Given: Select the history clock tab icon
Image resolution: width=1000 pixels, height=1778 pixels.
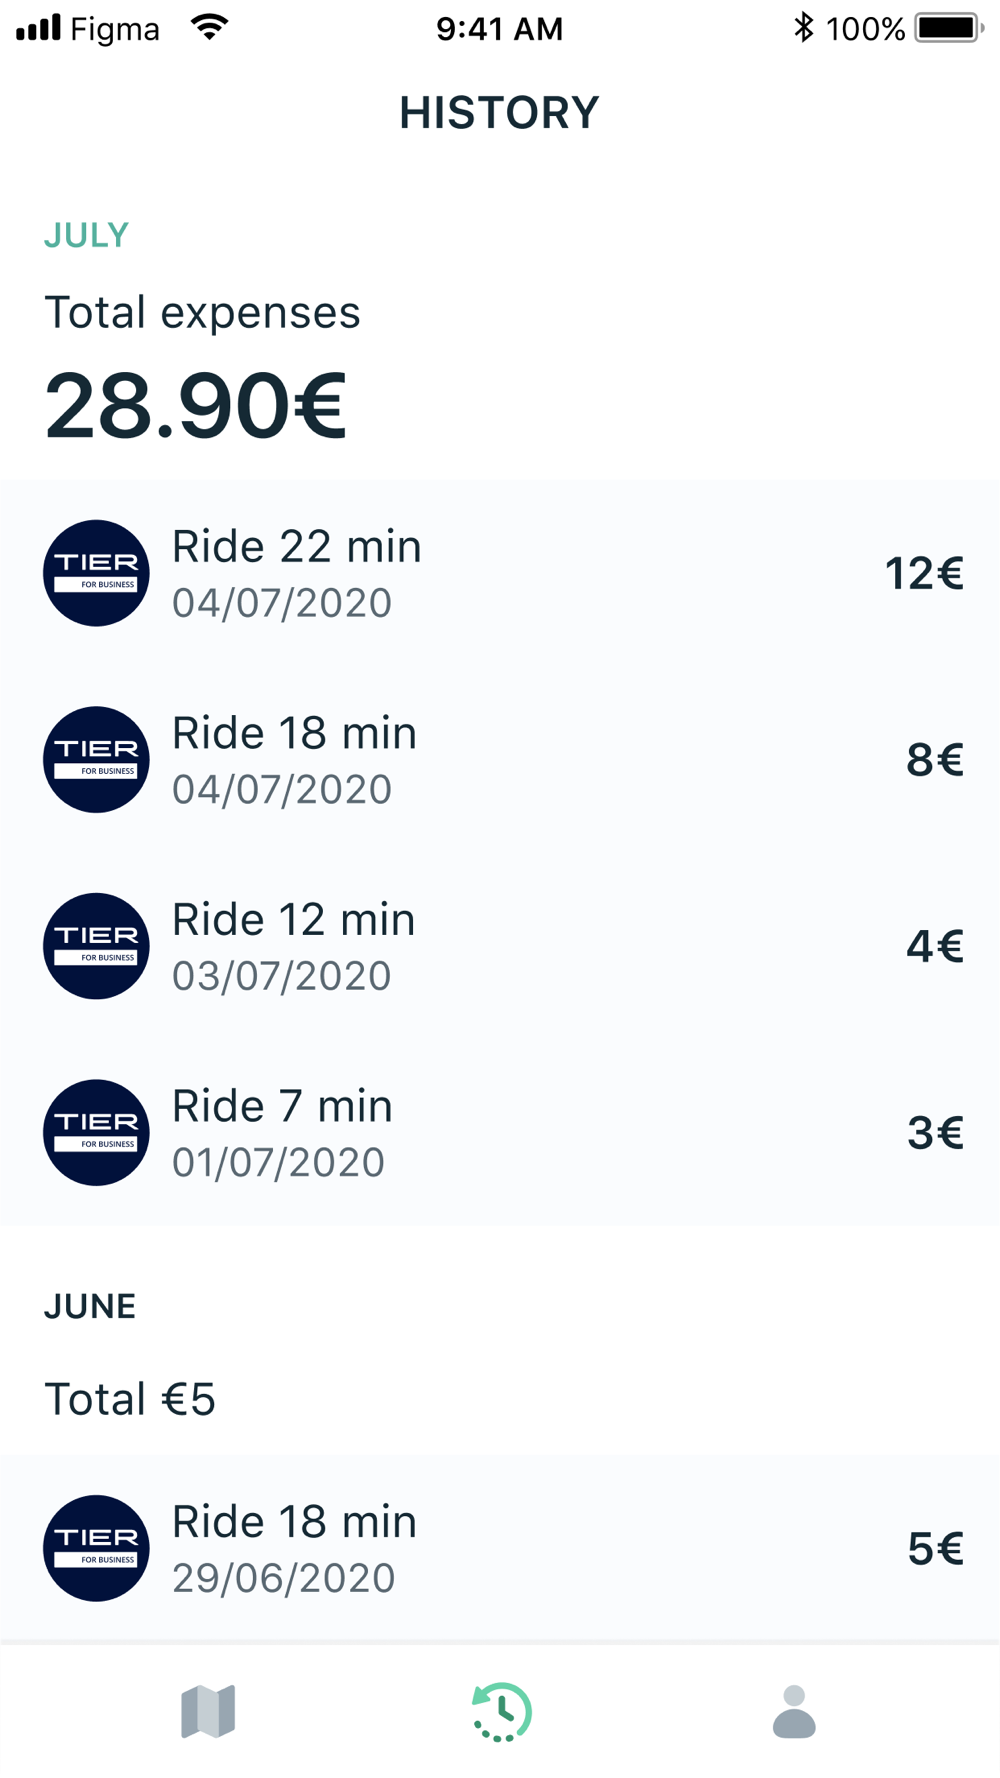Looking at the screenshot, I should [x=501, y=1711].
